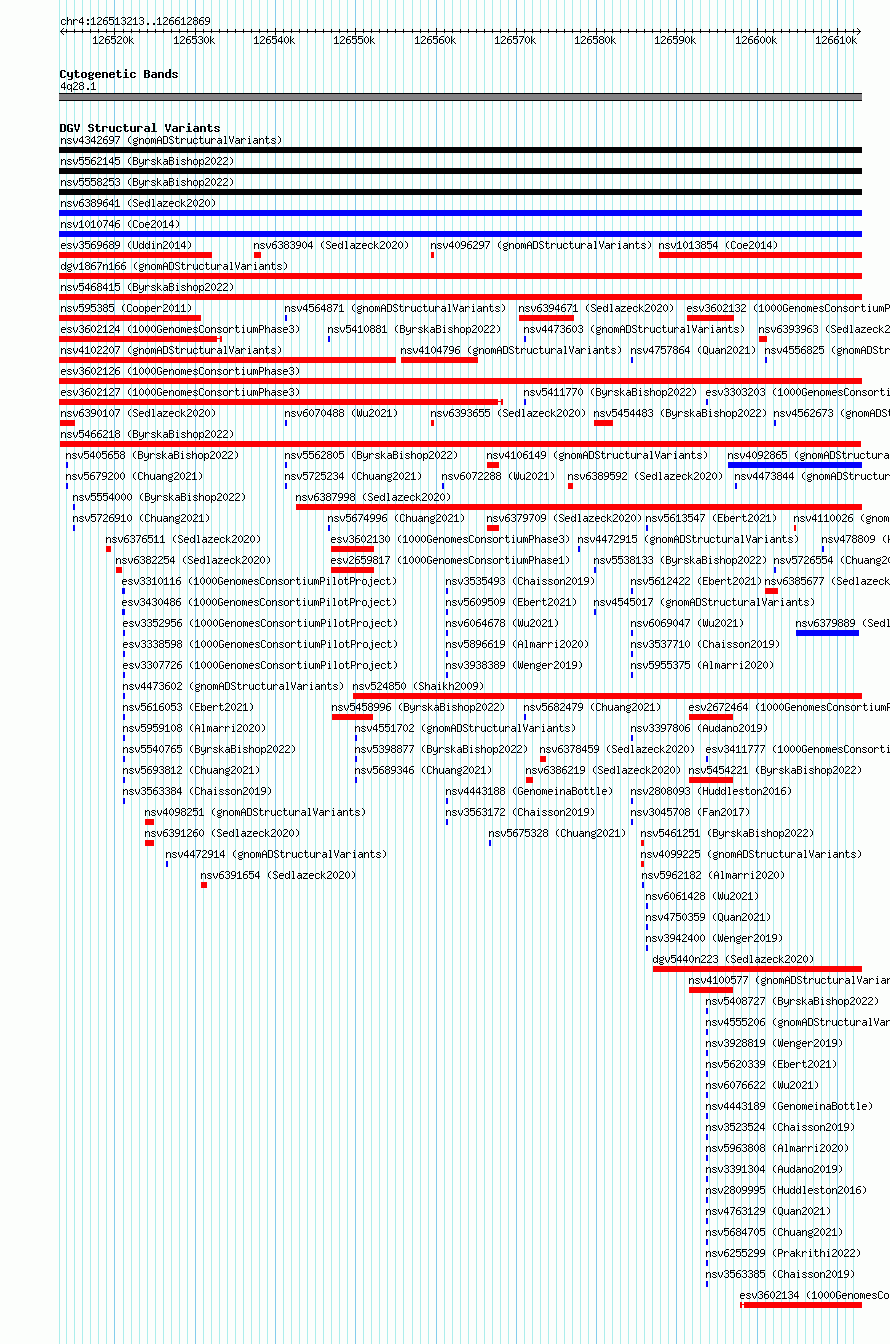Select esv3569689 Uddin2014 variant
This screenshot has height=1344, width=890.
pyautogui.click(x=126, y=245)
